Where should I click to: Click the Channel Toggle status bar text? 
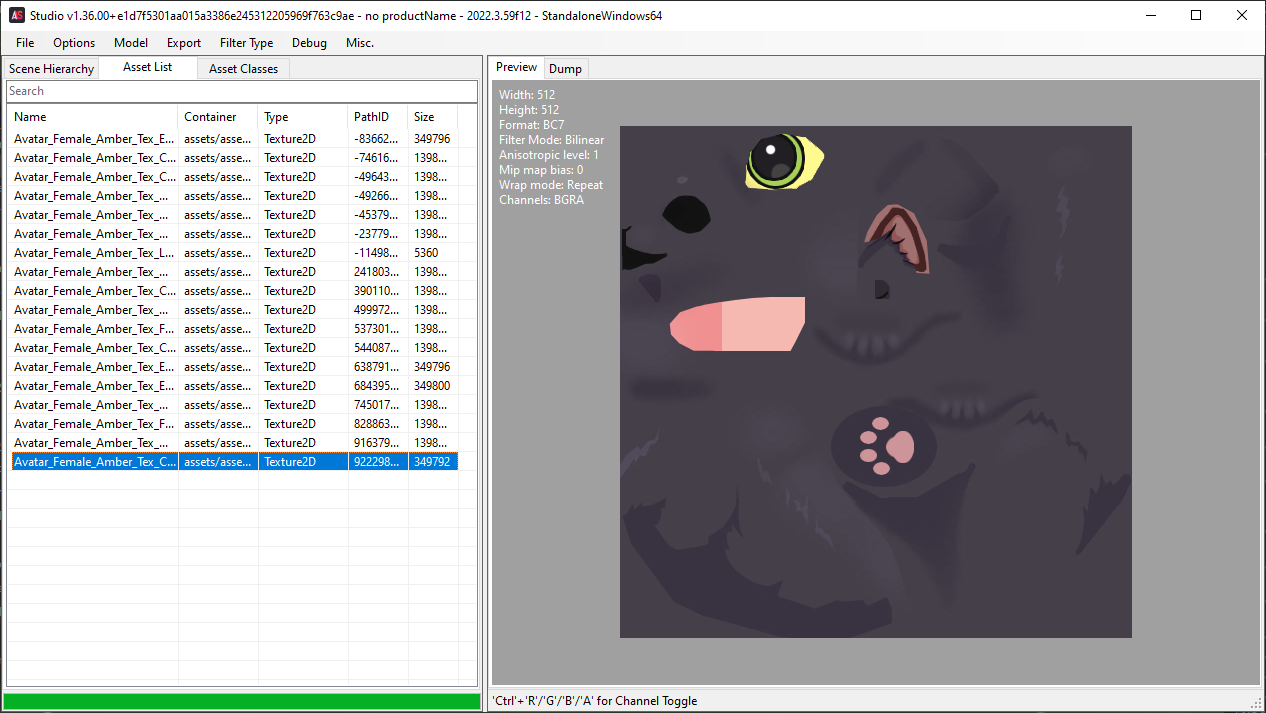[596, 701]
